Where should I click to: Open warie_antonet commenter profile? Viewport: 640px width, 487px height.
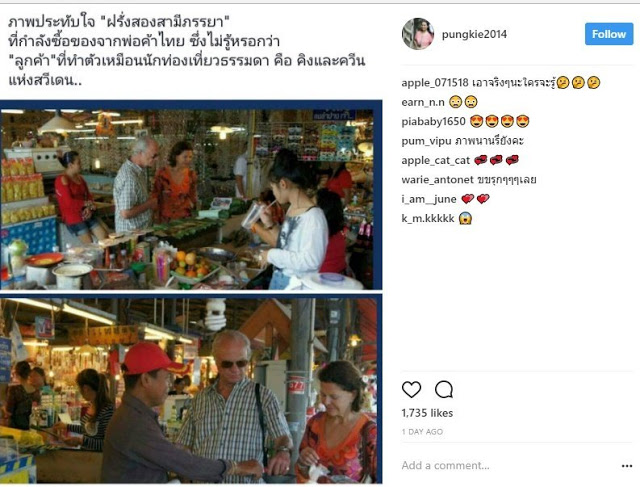click(x=438, y=180)
